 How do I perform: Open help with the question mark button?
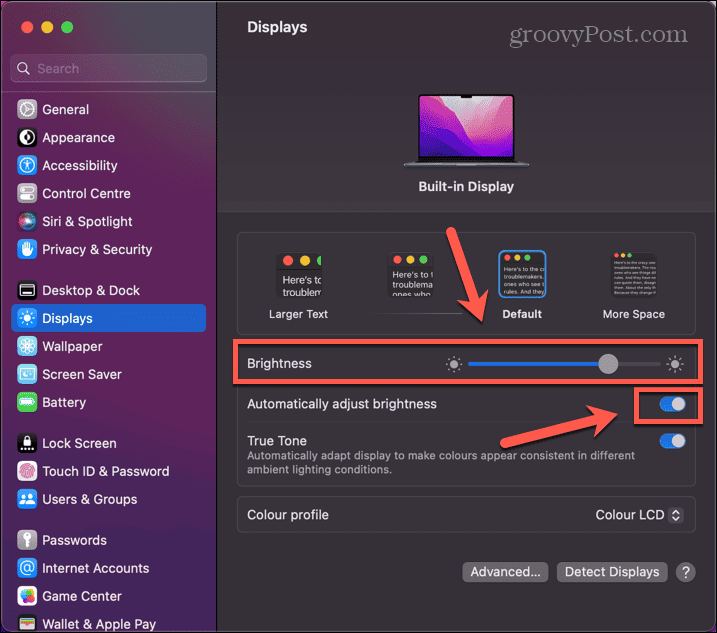(685, 572)
